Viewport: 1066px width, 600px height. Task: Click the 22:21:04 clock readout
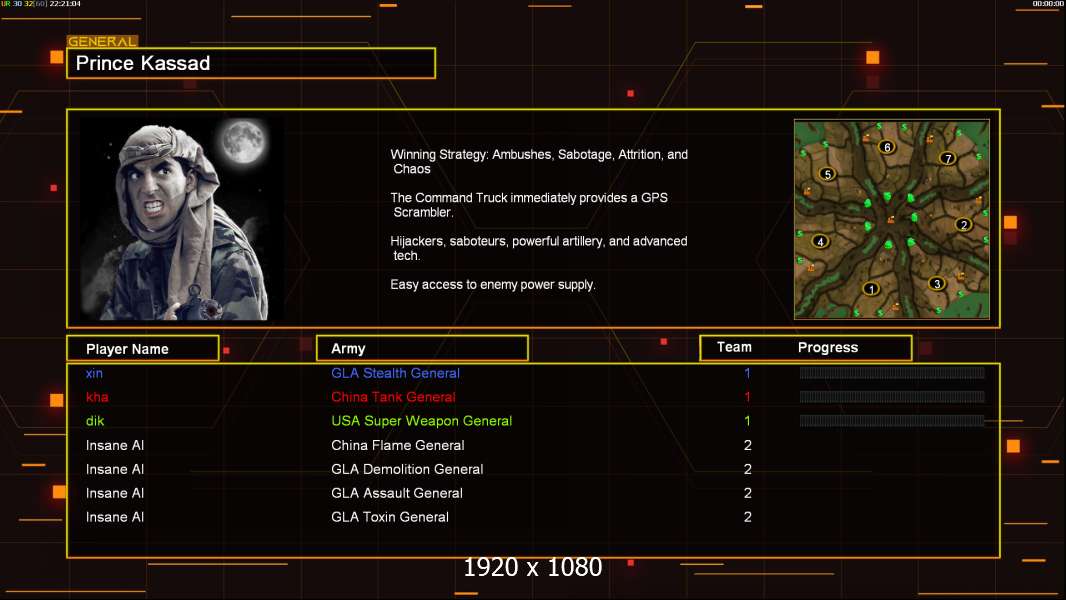point(65,4)
